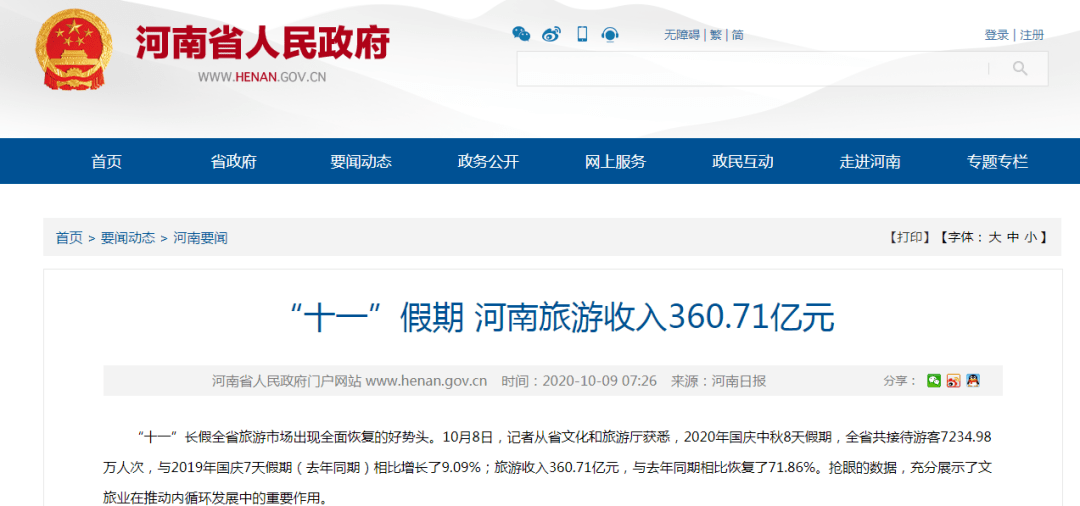The width and height of the screenshot is (1080, 506).
Task: Click the 河南省人民政府门户网站 www.henan.gov.cn text
Action: click(x=349, y=381)
